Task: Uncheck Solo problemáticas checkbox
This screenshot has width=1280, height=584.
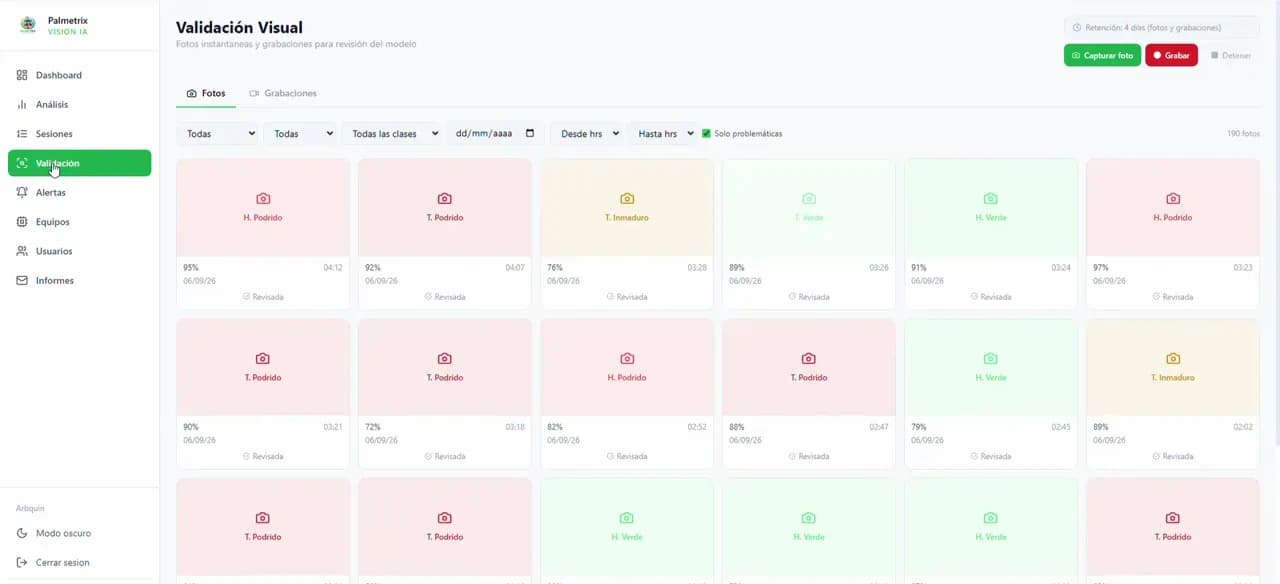Action: click(x=706, y=133)
